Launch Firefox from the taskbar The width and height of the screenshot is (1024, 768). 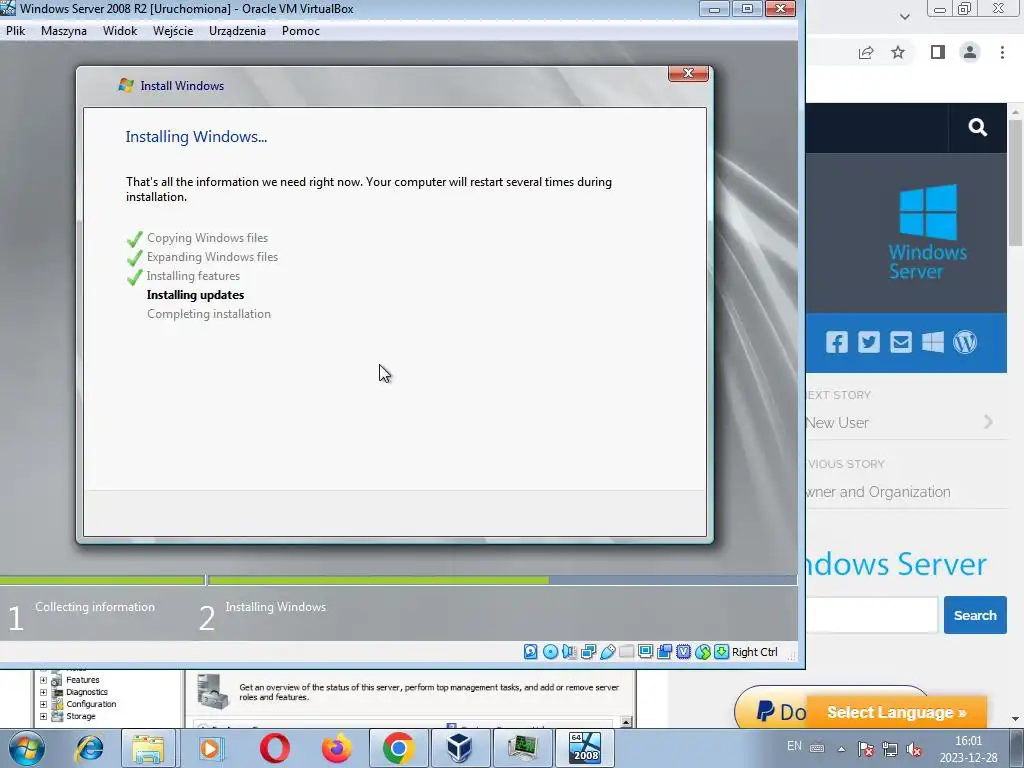337,748
